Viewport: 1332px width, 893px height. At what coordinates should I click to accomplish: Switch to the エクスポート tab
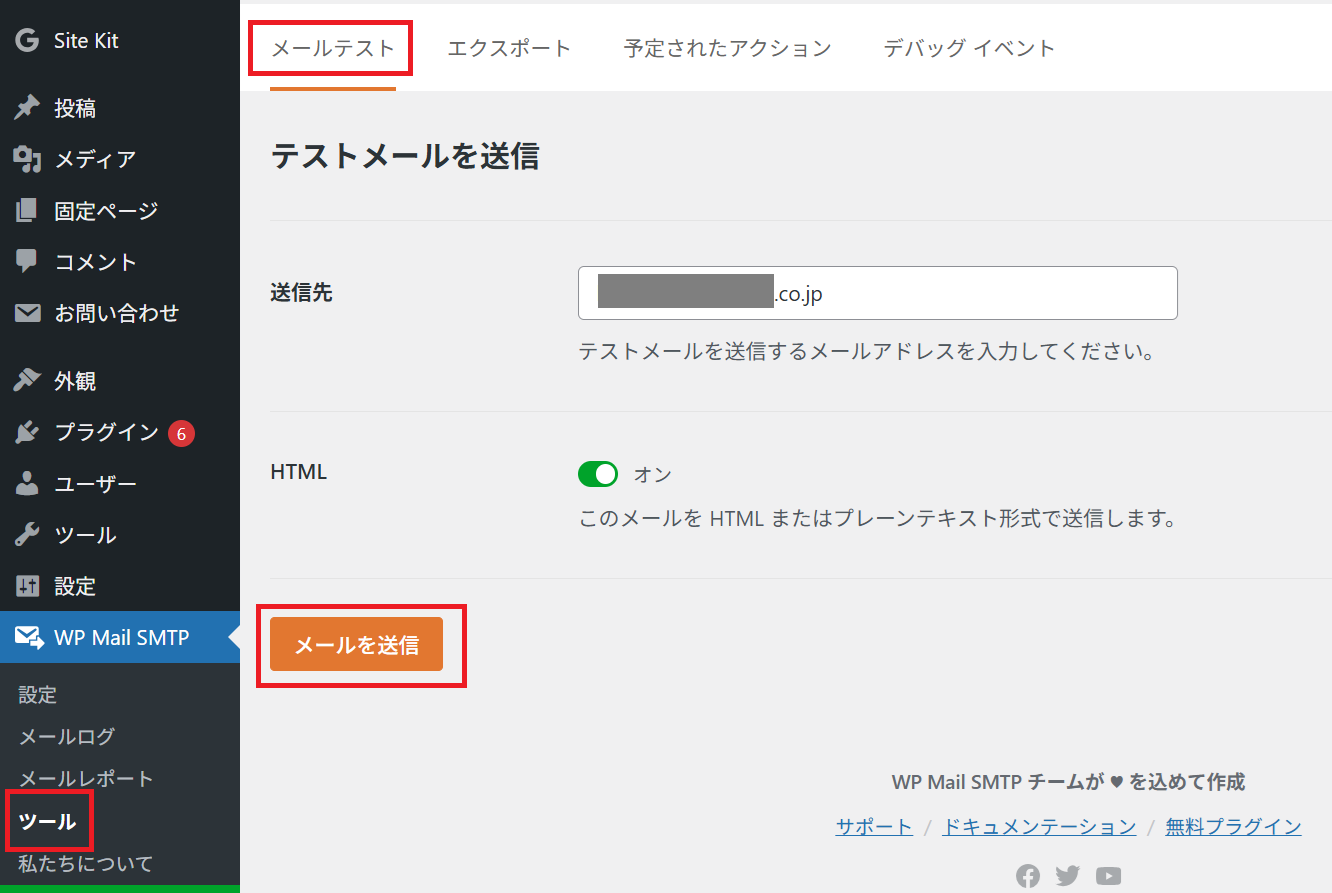(x=509, y=48)
